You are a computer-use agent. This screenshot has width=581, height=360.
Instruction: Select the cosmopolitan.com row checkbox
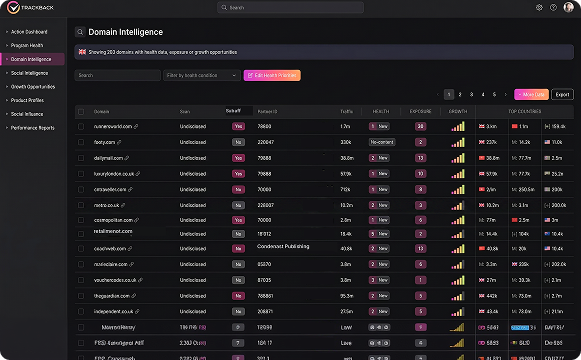tap(81, 220)
